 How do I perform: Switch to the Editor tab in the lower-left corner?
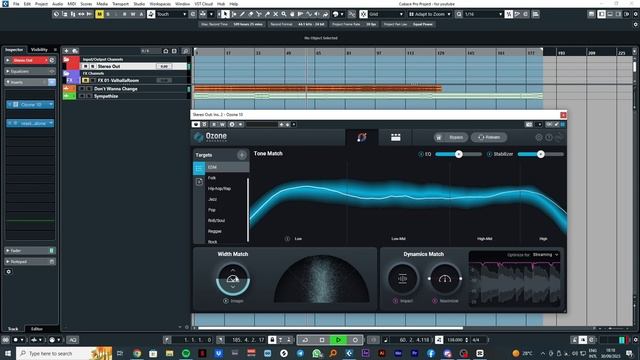coord(37,329)
